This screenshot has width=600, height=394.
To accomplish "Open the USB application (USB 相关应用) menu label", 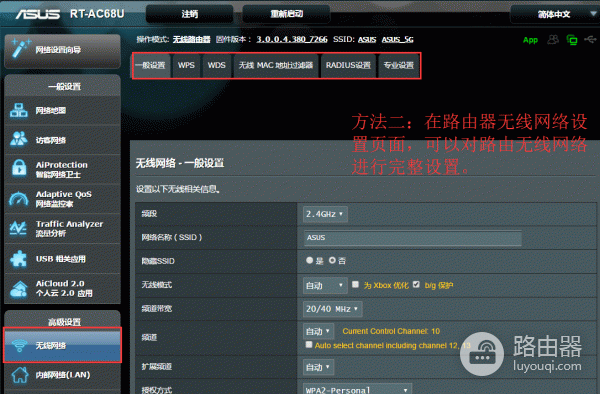I will (60, 259).
